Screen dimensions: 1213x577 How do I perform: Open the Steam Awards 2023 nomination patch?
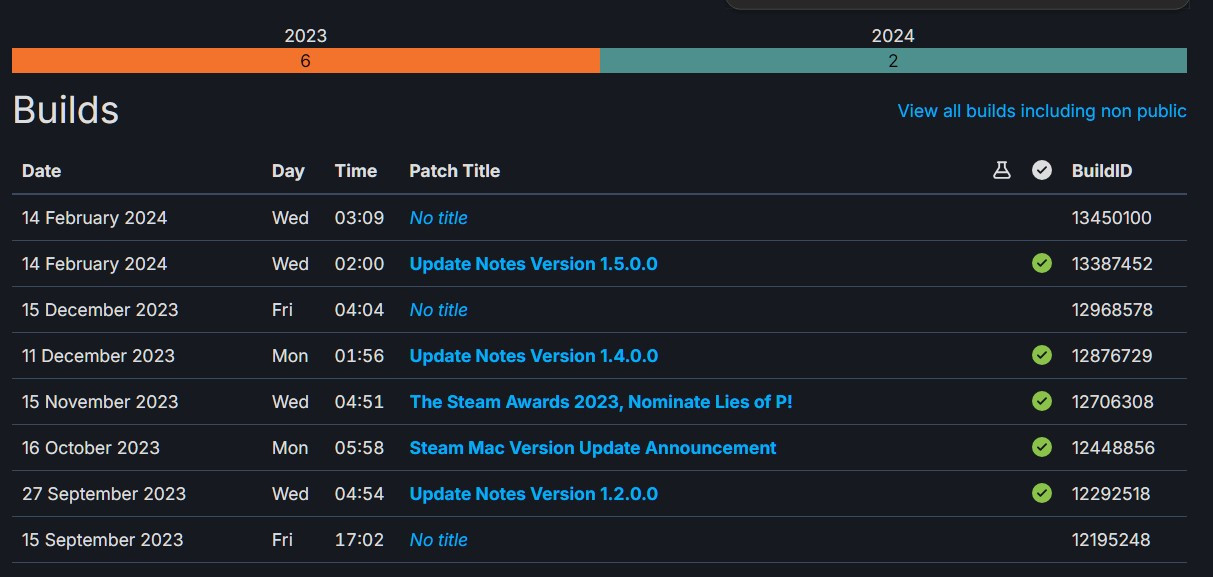(x=600, y=402)
